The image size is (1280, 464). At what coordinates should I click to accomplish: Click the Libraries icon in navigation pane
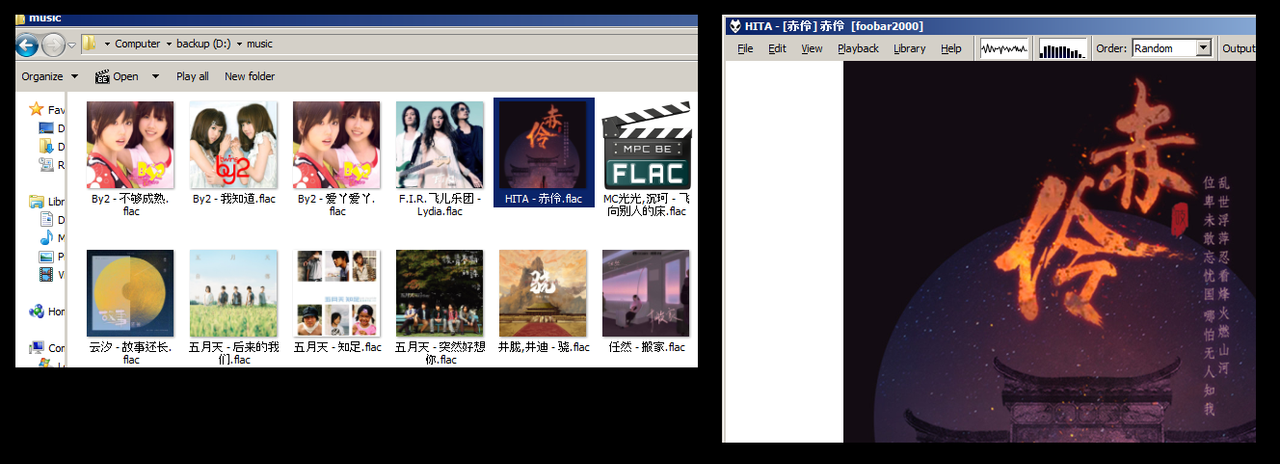pyautogui.click(x=36, y=201)
